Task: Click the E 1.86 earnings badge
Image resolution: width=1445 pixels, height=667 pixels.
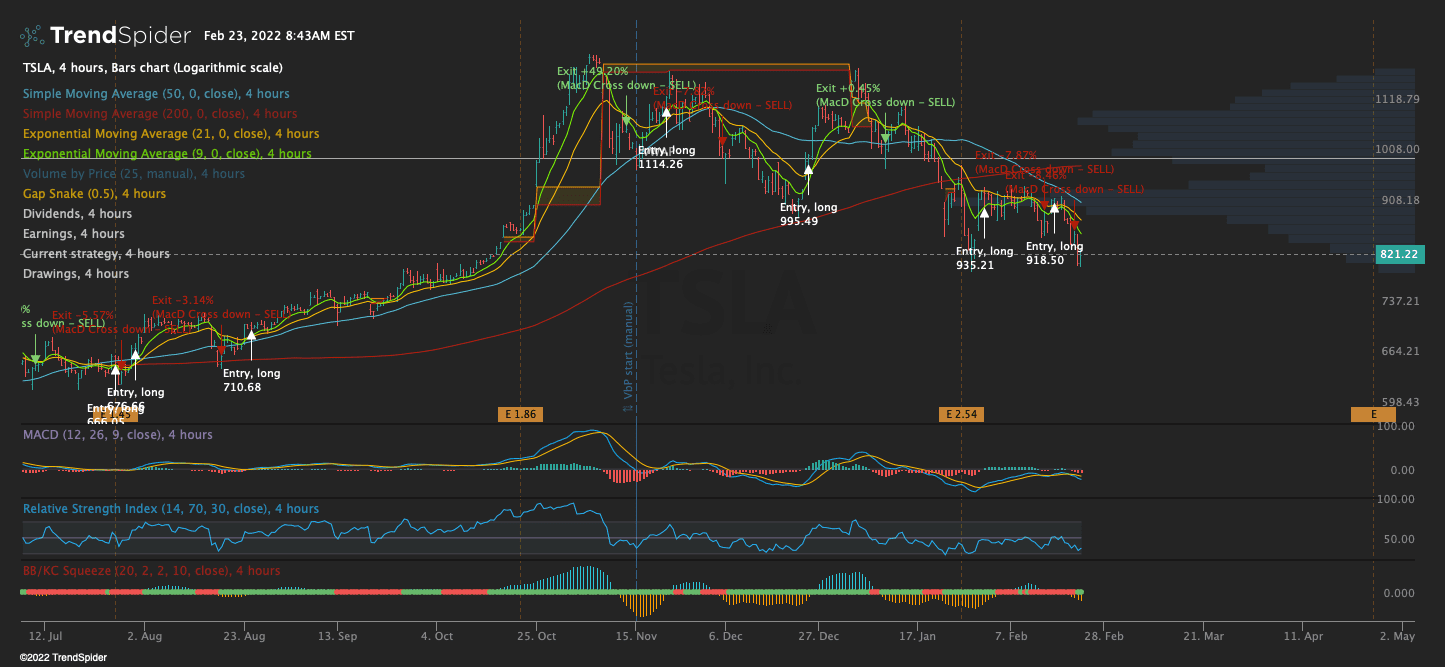Action: (x=520, y=414)
